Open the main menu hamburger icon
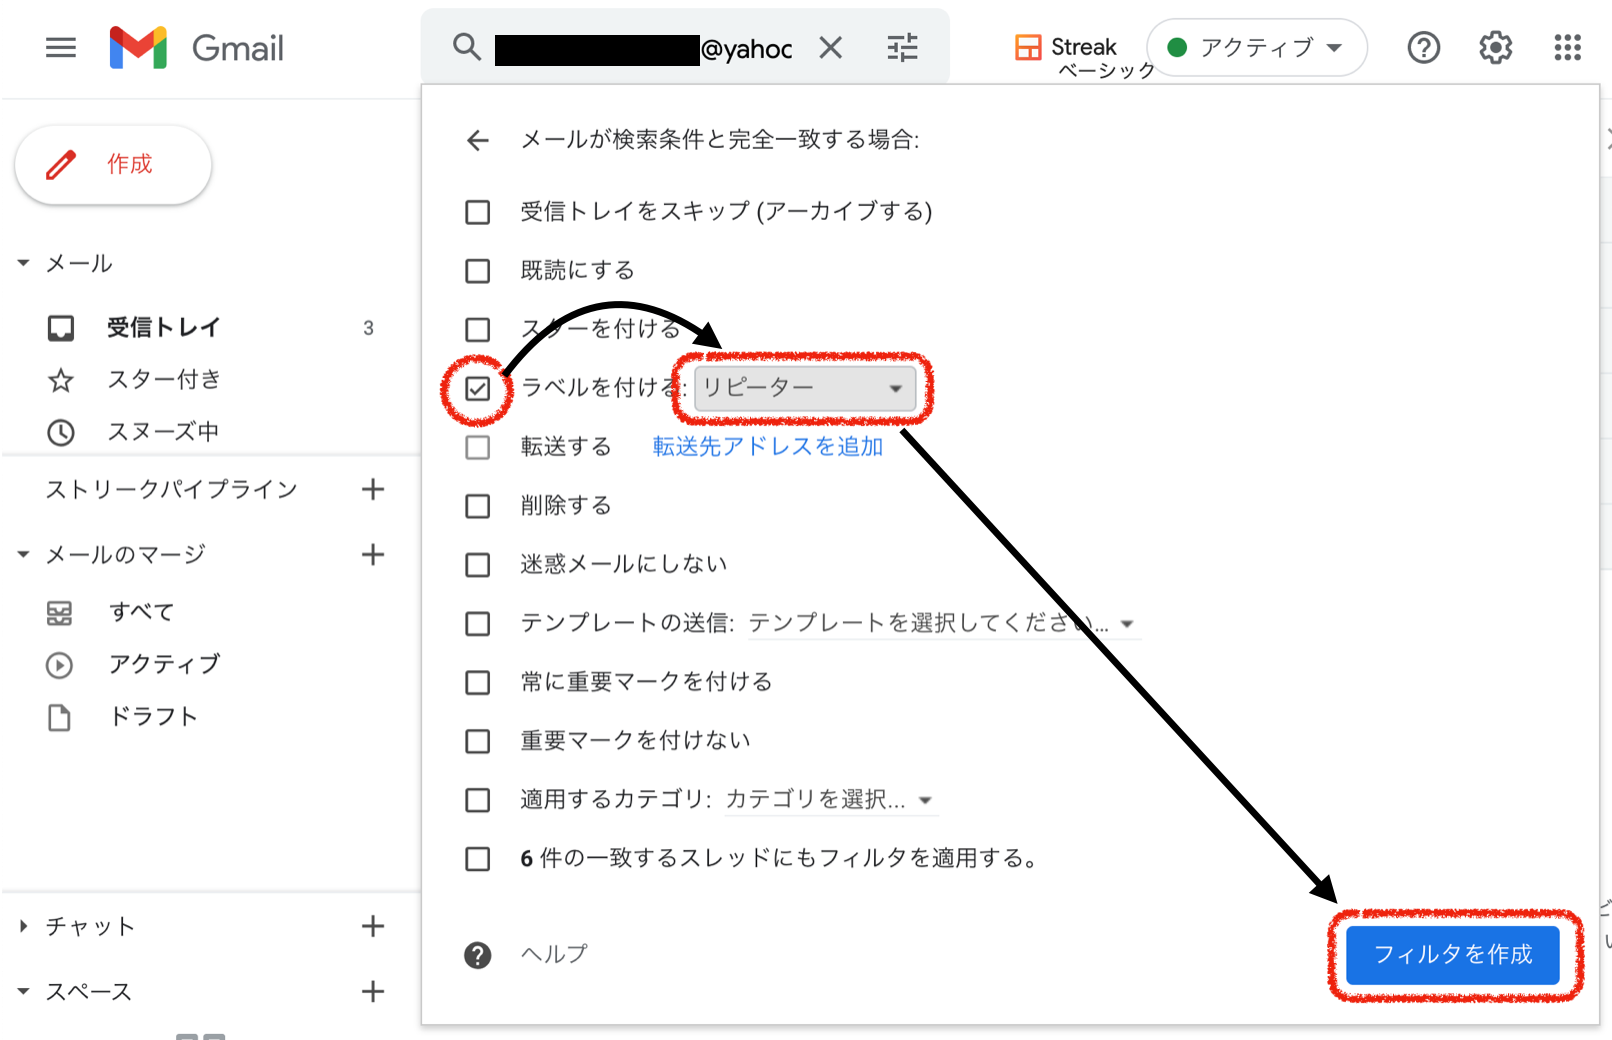Image resolution: width=1612 pixels, height=1040 pixels. pos(61,48)
